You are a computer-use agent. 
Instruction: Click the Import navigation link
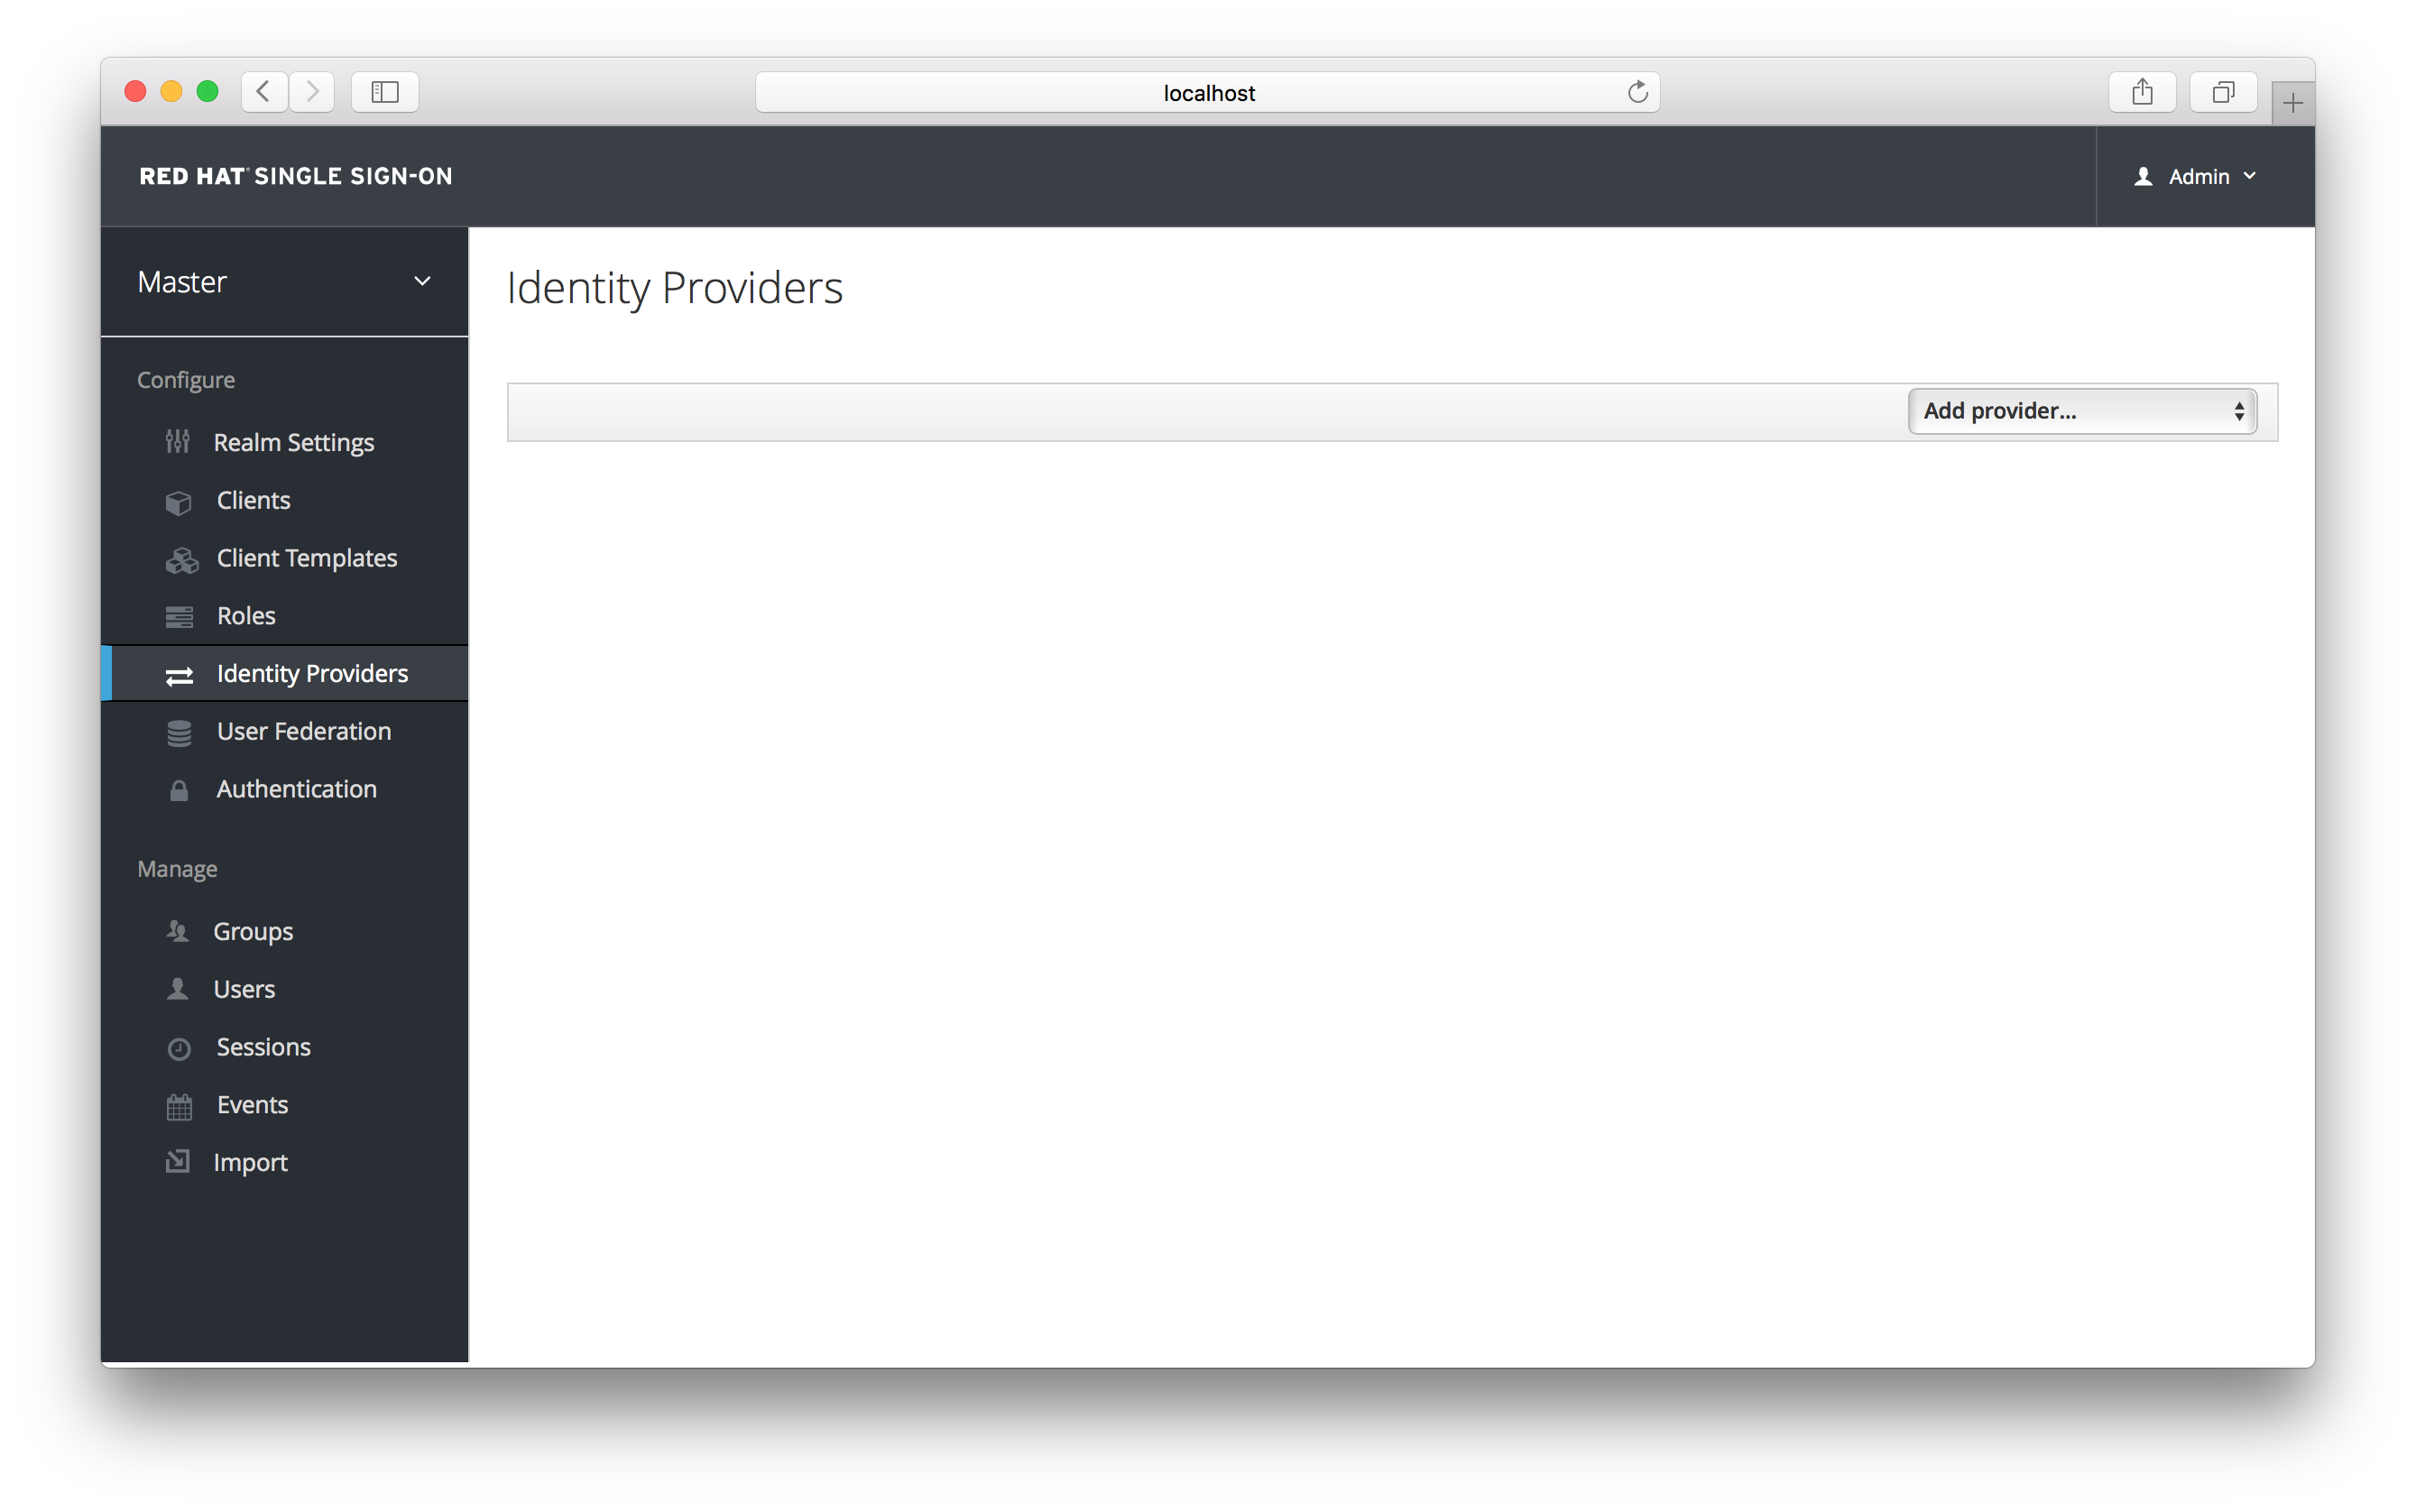click(253, 1160)
